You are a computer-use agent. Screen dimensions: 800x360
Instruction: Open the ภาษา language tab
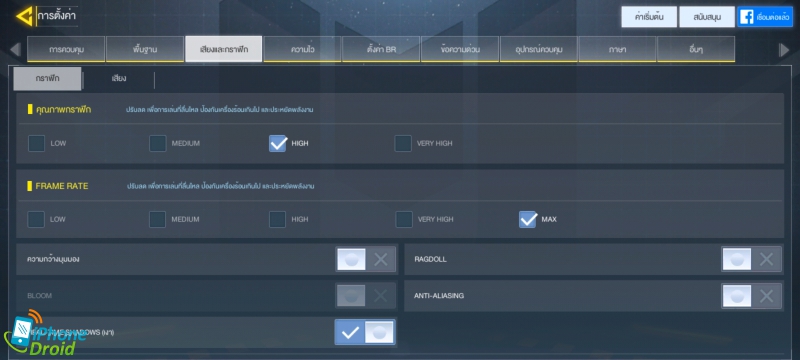click(x=617, y=49)
